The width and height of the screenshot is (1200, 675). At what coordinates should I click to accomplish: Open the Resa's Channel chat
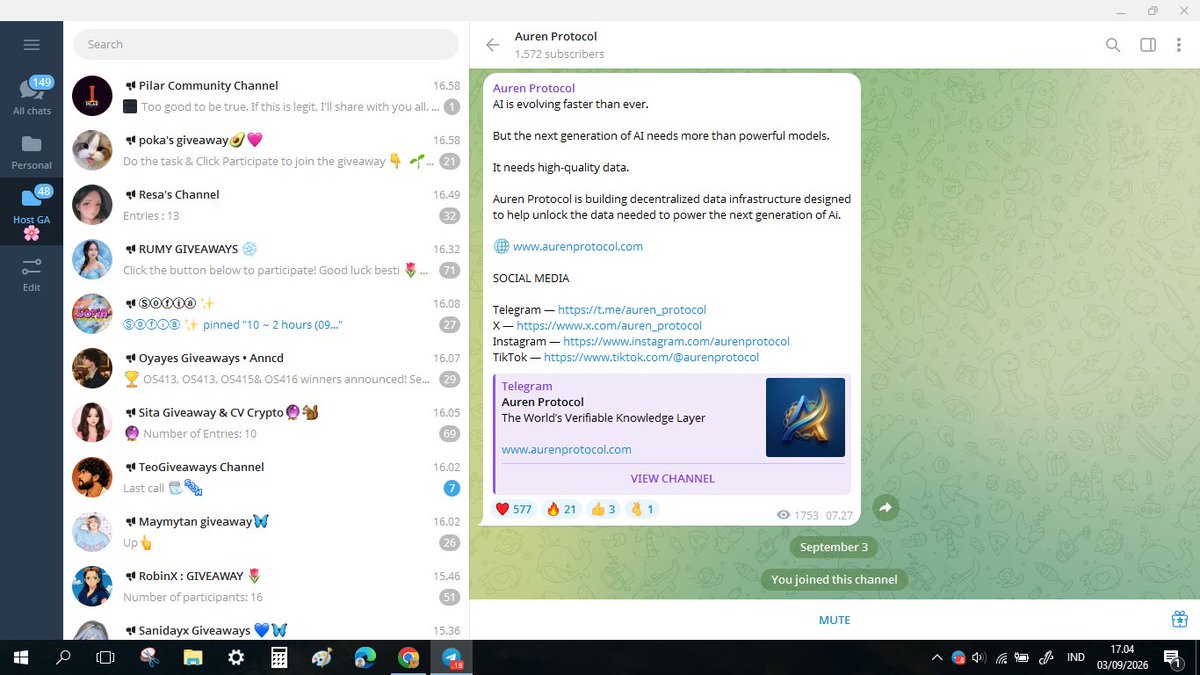266,204
